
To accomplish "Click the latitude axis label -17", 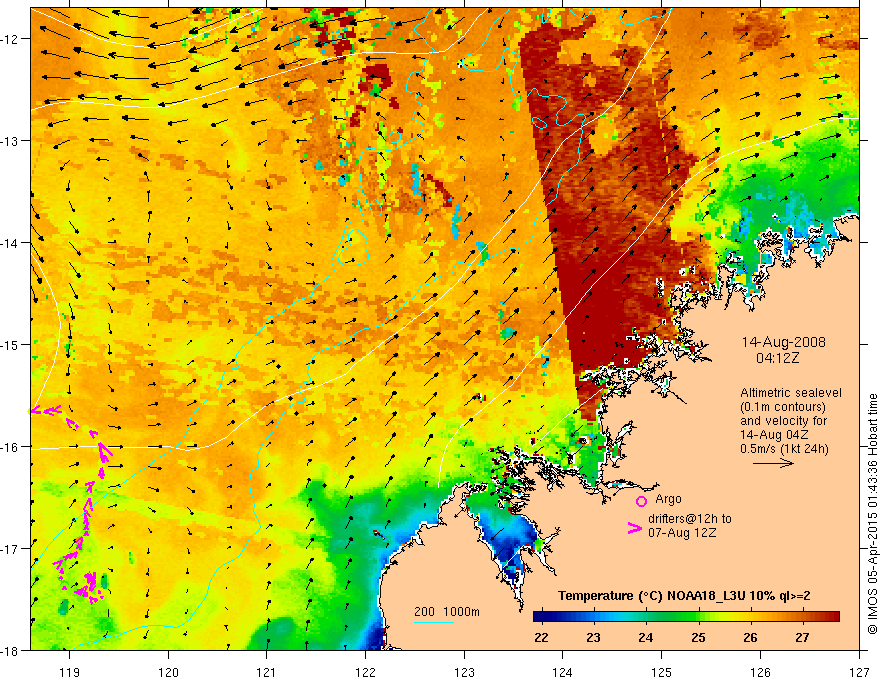I will coord(10,548).
